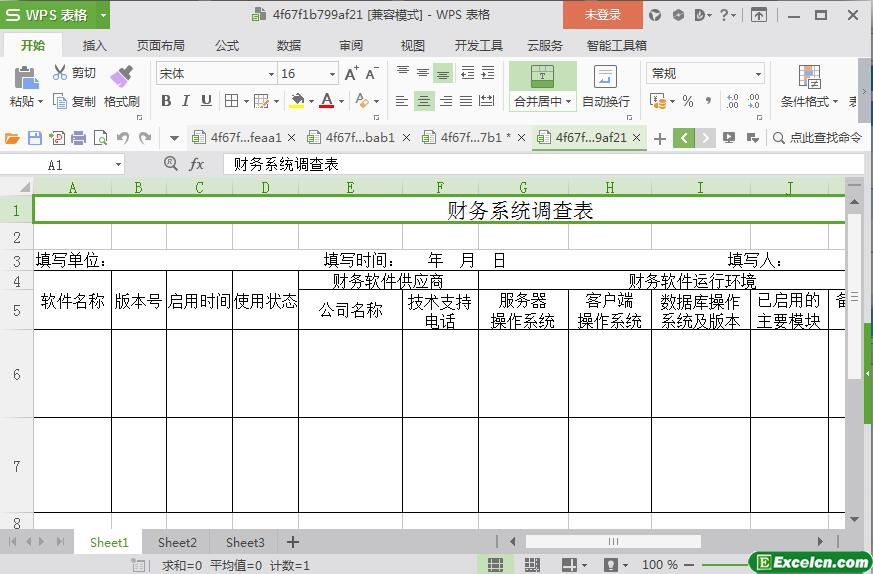Viewport: 873px width, 574px height.
Task: Click the fx insert function icon
Action: pyautogui.click(x=197, y=164)
